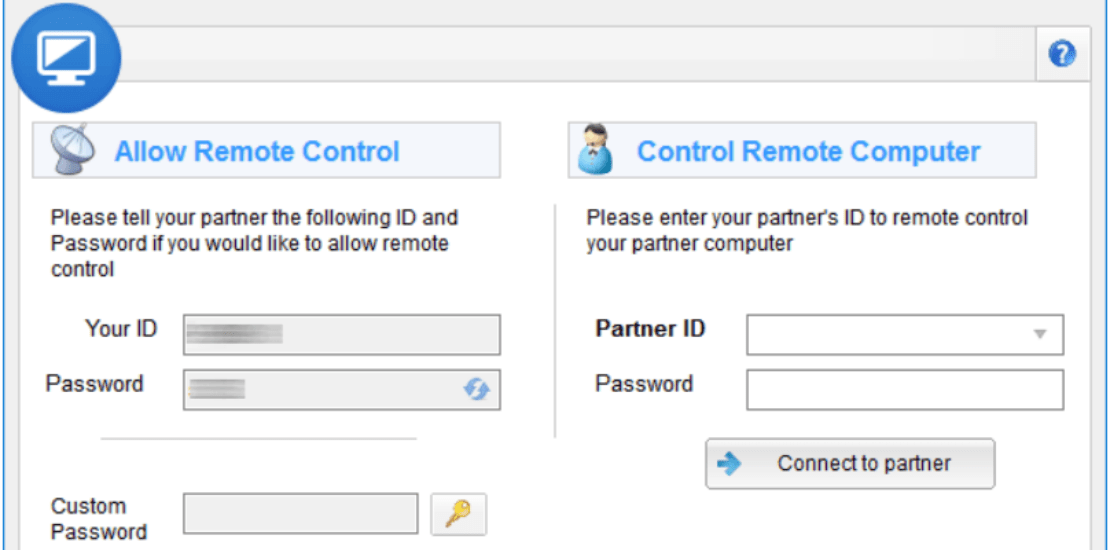Select the Your ID field

pyautogui.click(x=342, y=335)
